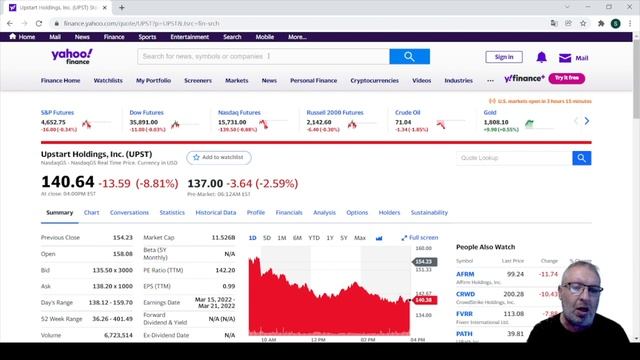Go back using browser back arrow
The image size is (640, 360).
coord(10,24)
